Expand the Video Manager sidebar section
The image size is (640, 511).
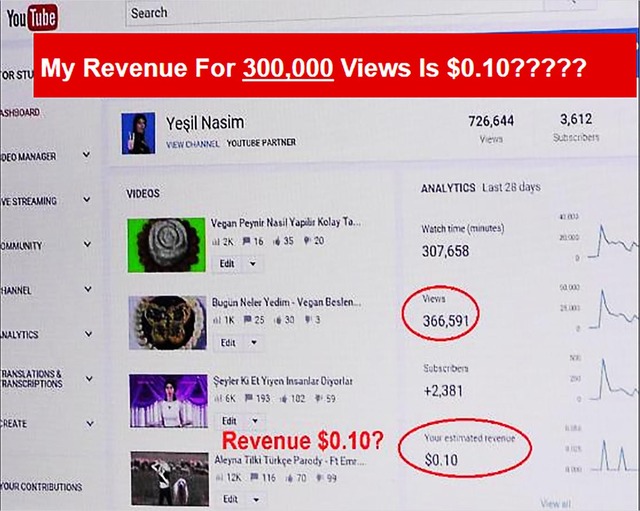87,156
